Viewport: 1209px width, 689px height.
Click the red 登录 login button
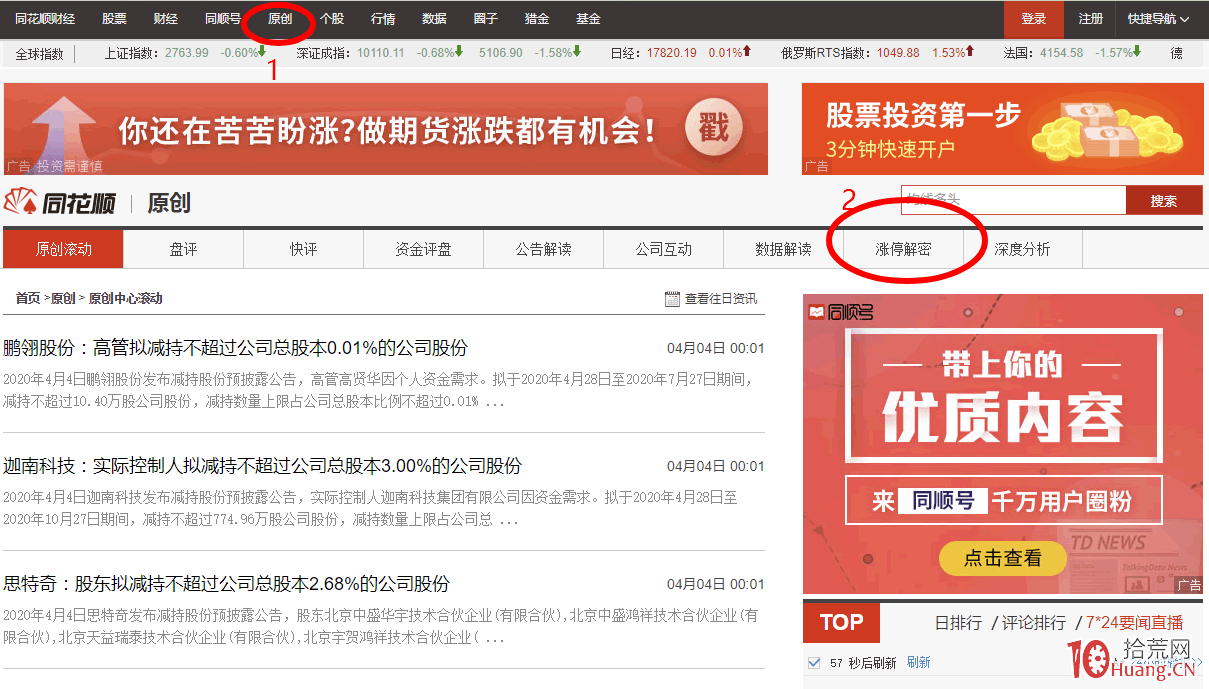[1033, 19]
